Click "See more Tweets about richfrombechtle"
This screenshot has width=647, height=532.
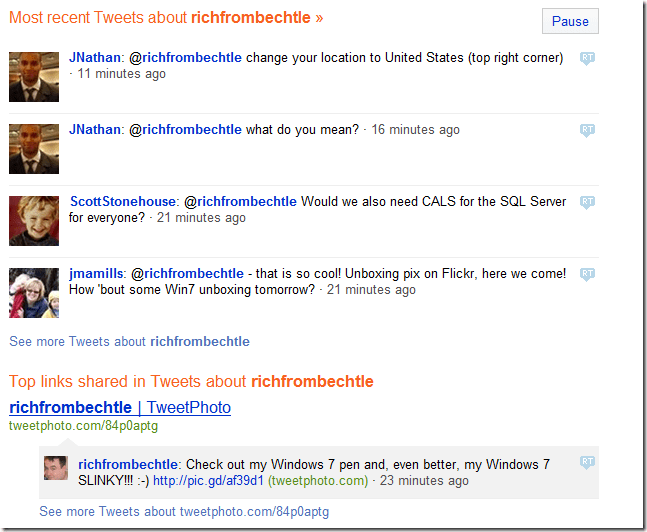point(129,341)
